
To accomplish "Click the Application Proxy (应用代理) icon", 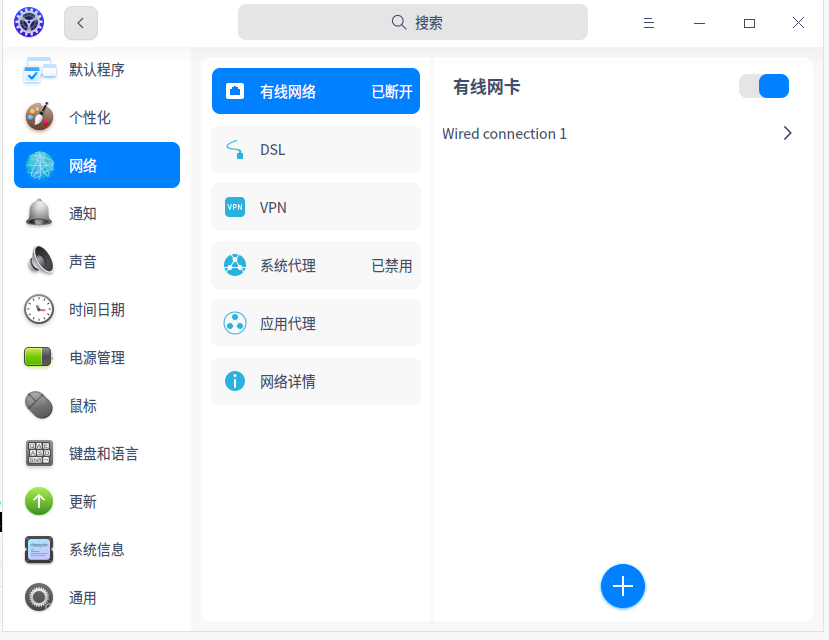I will tap(235, 323).
